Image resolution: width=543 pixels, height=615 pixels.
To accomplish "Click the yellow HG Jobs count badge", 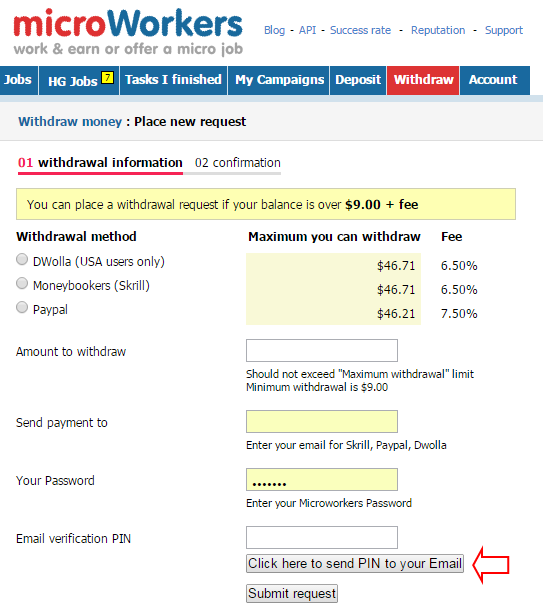I will 108,78.
